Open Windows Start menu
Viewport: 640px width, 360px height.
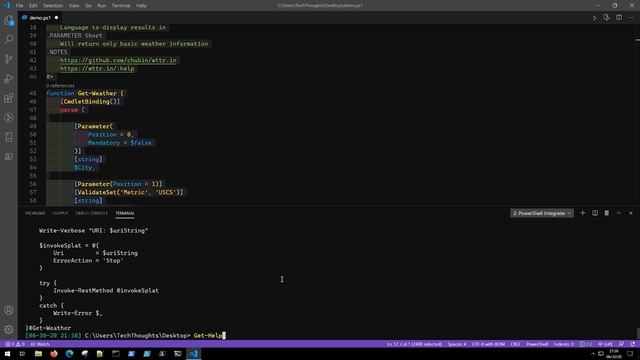click(7, 354)
